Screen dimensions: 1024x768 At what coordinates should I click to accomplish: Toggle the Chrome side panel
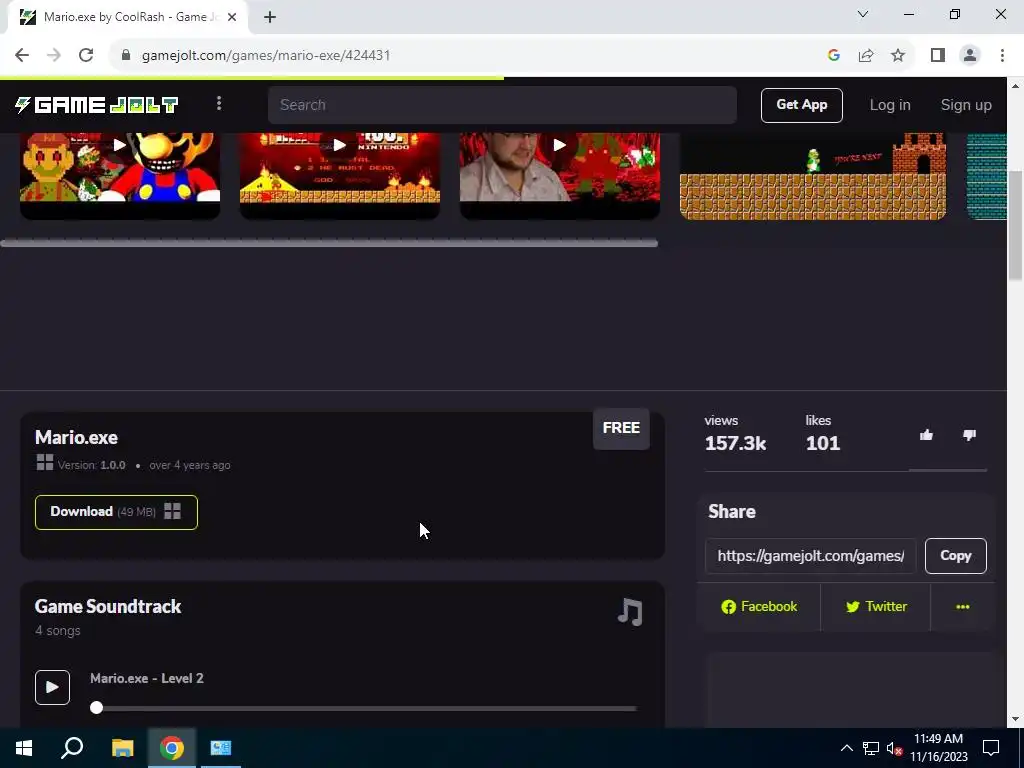click(x=938, y=56)
